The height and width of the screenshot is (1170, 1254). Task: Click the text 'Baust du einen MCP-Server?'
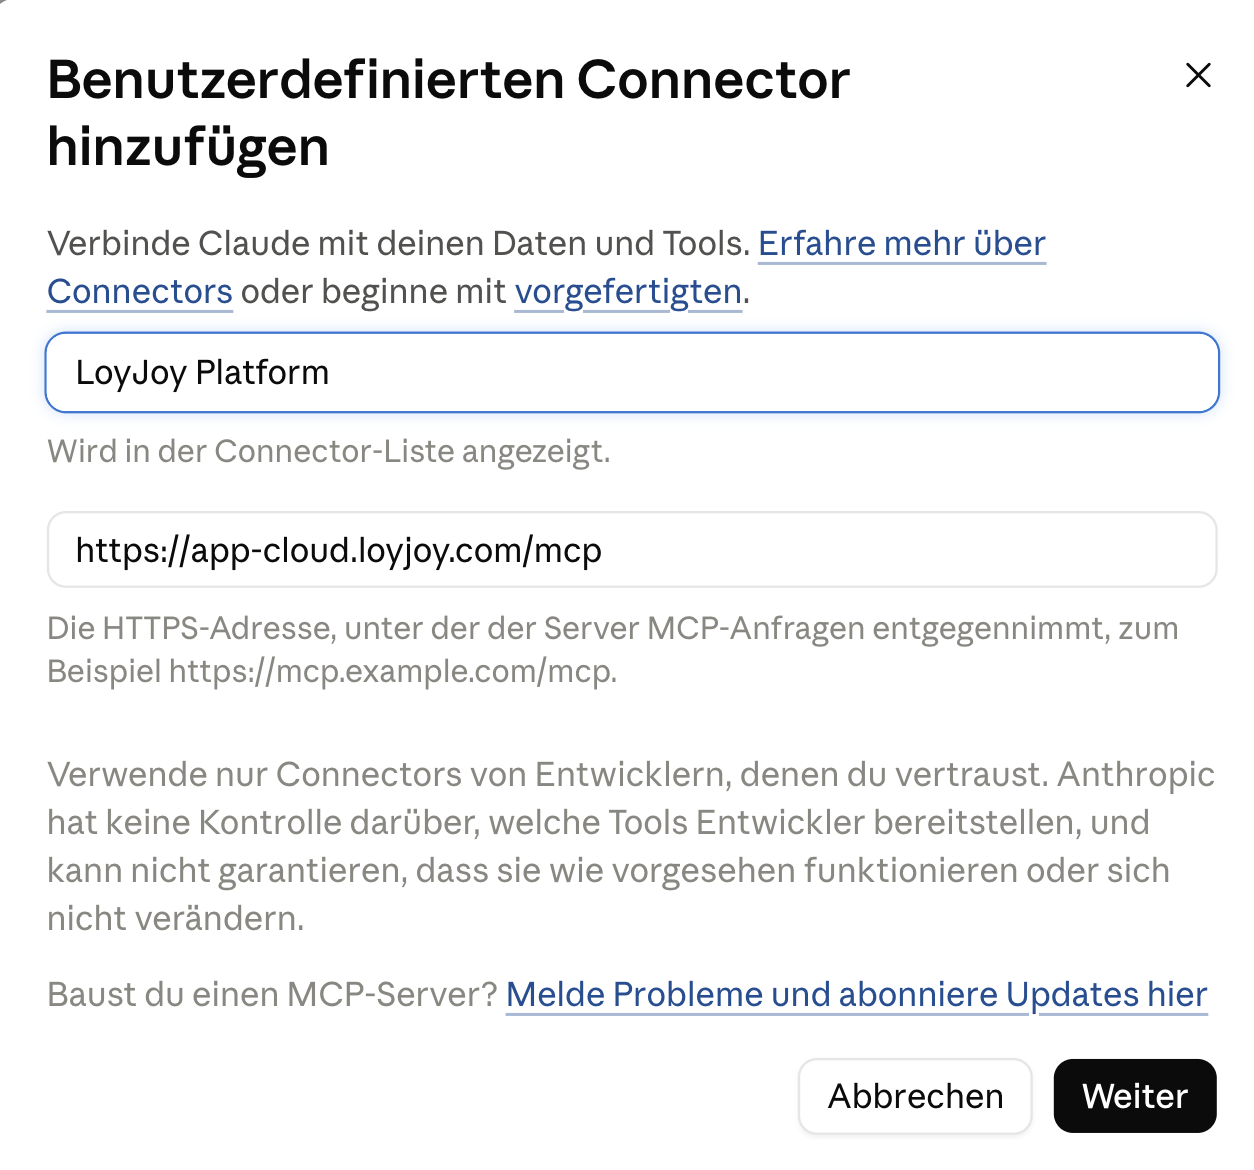point(272,995)
